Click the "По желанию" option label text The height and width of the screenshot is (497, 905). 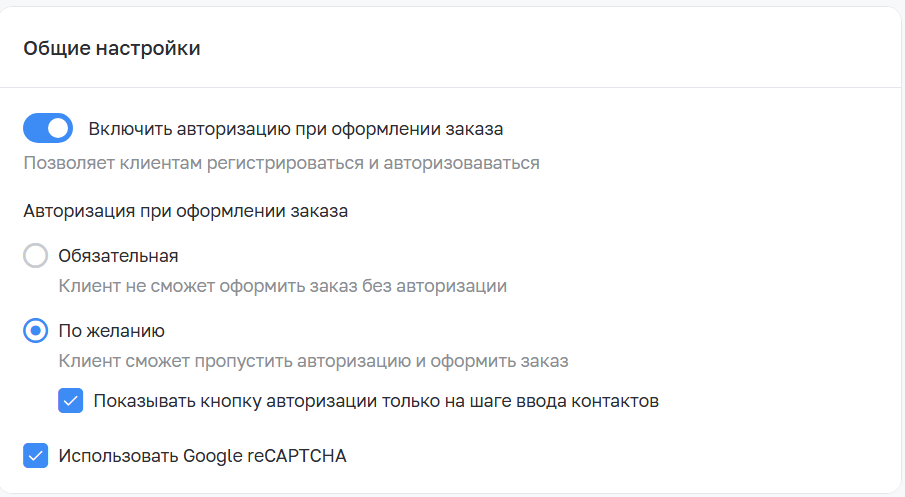[111, 331]
